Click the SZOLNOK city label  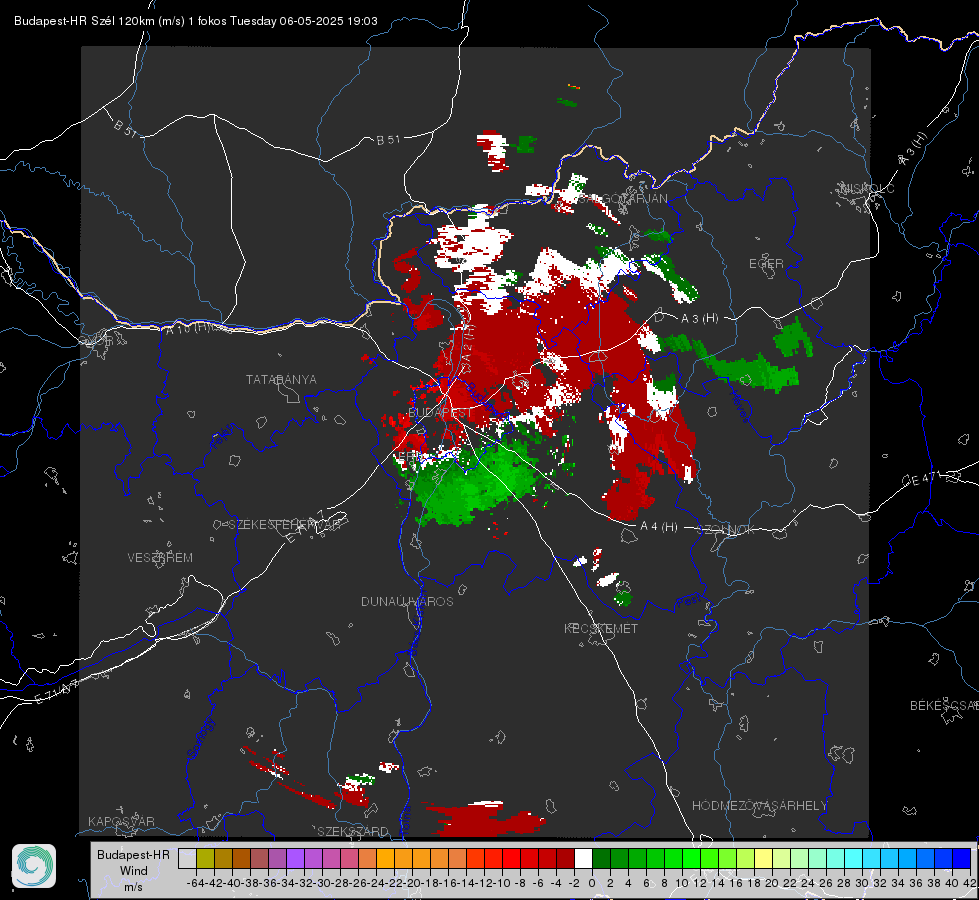tap(726, 530)
